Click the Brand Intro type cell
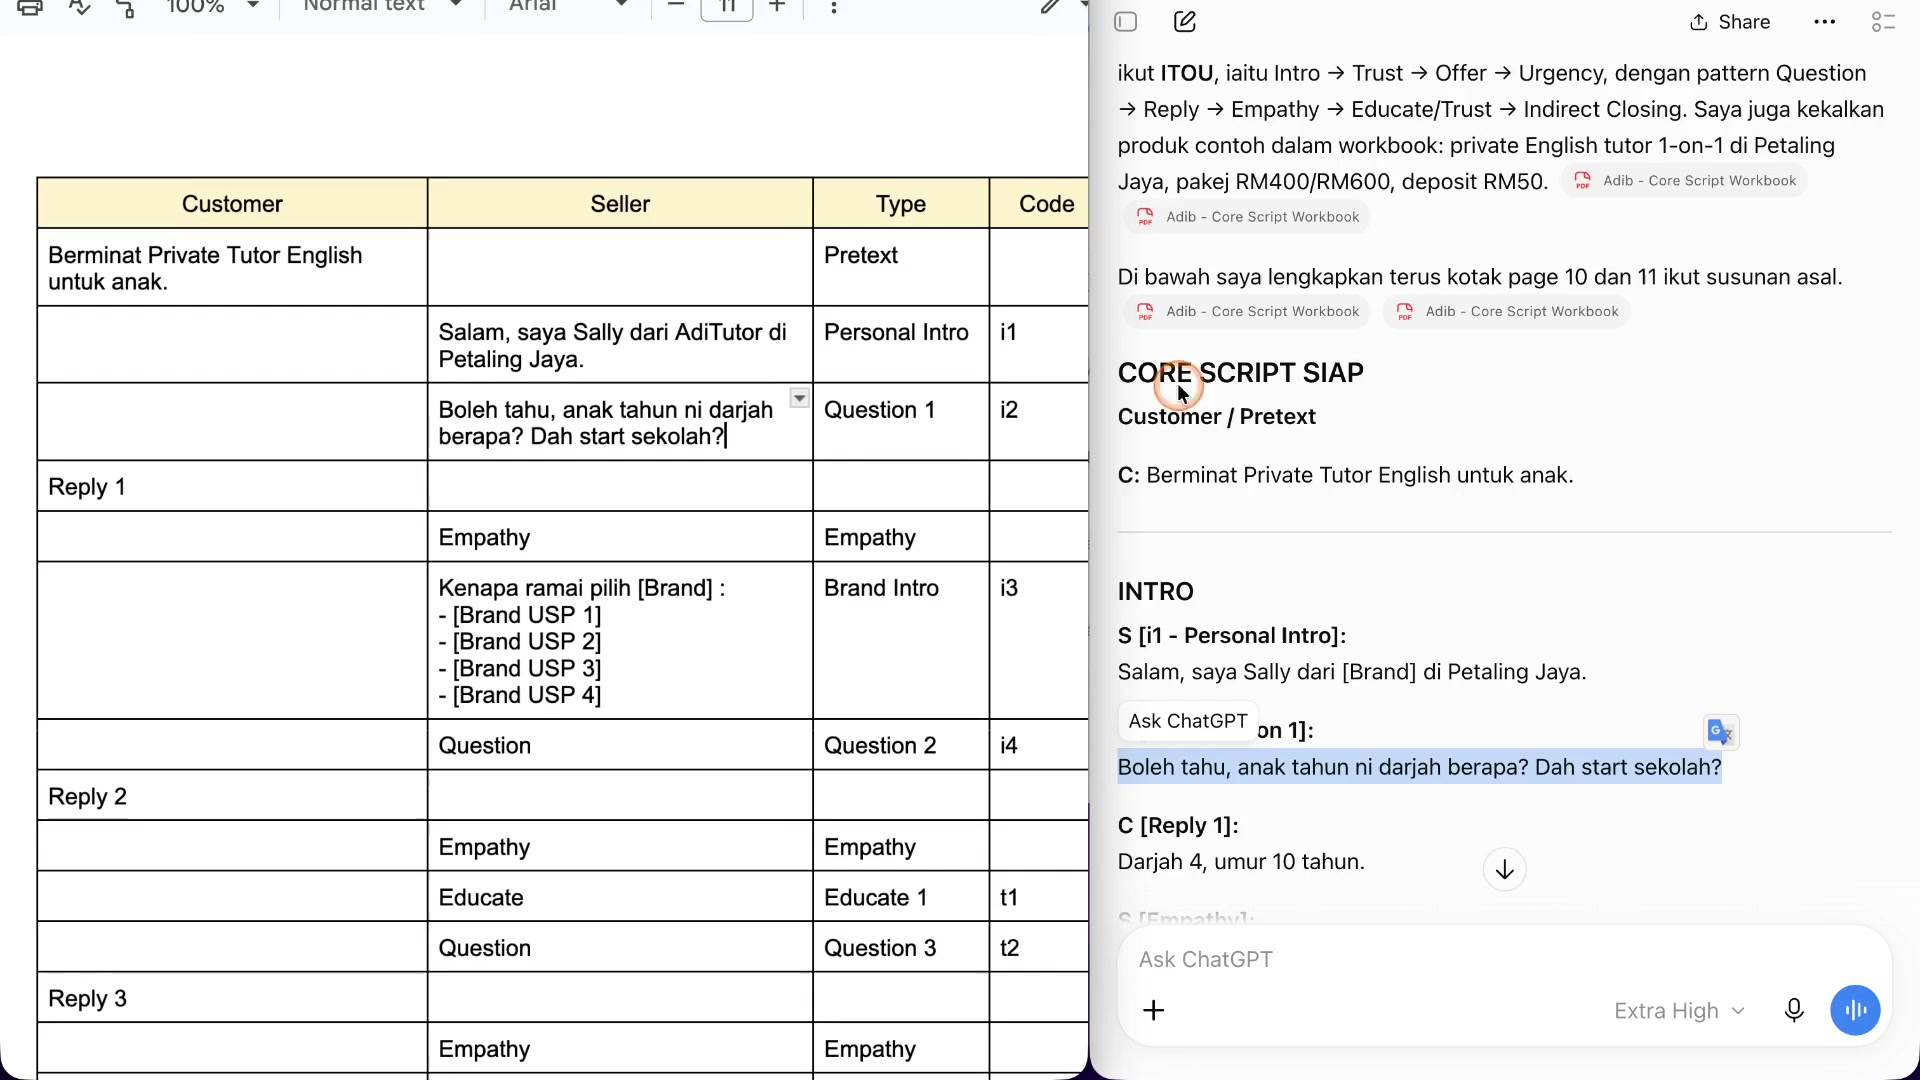 901,641
